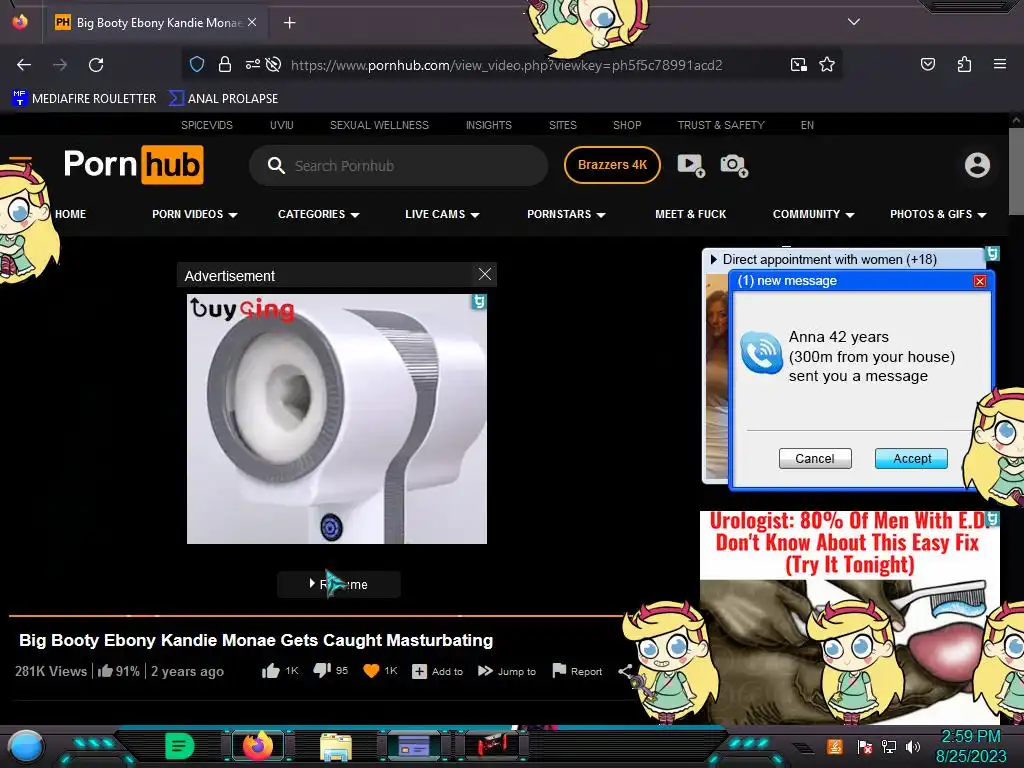
Task: Open a new browser tab
Action: pos(290,23)
